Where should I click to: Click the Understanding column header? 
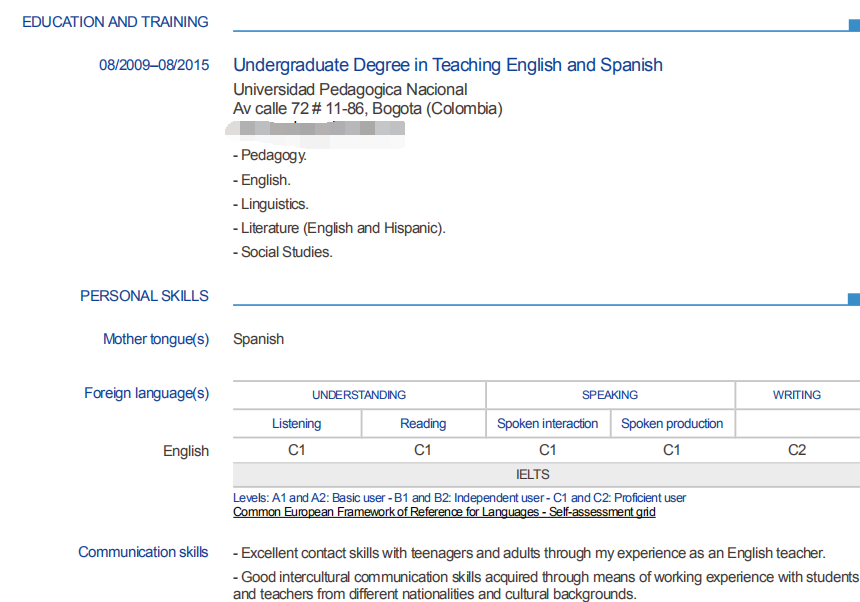coord(359,395)
